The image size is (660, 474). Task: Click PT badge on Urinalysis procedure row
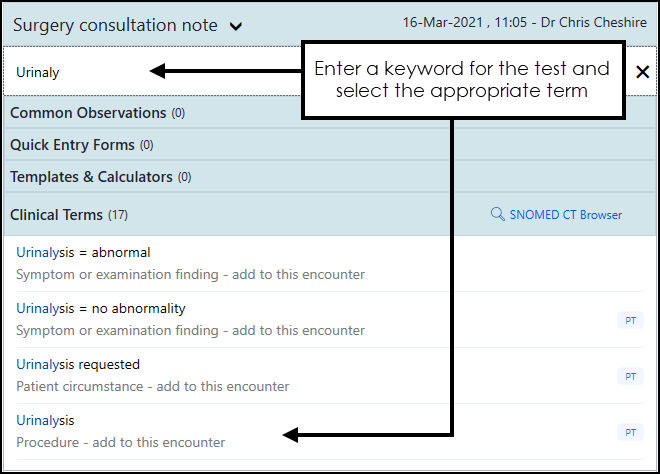point(629,432)
